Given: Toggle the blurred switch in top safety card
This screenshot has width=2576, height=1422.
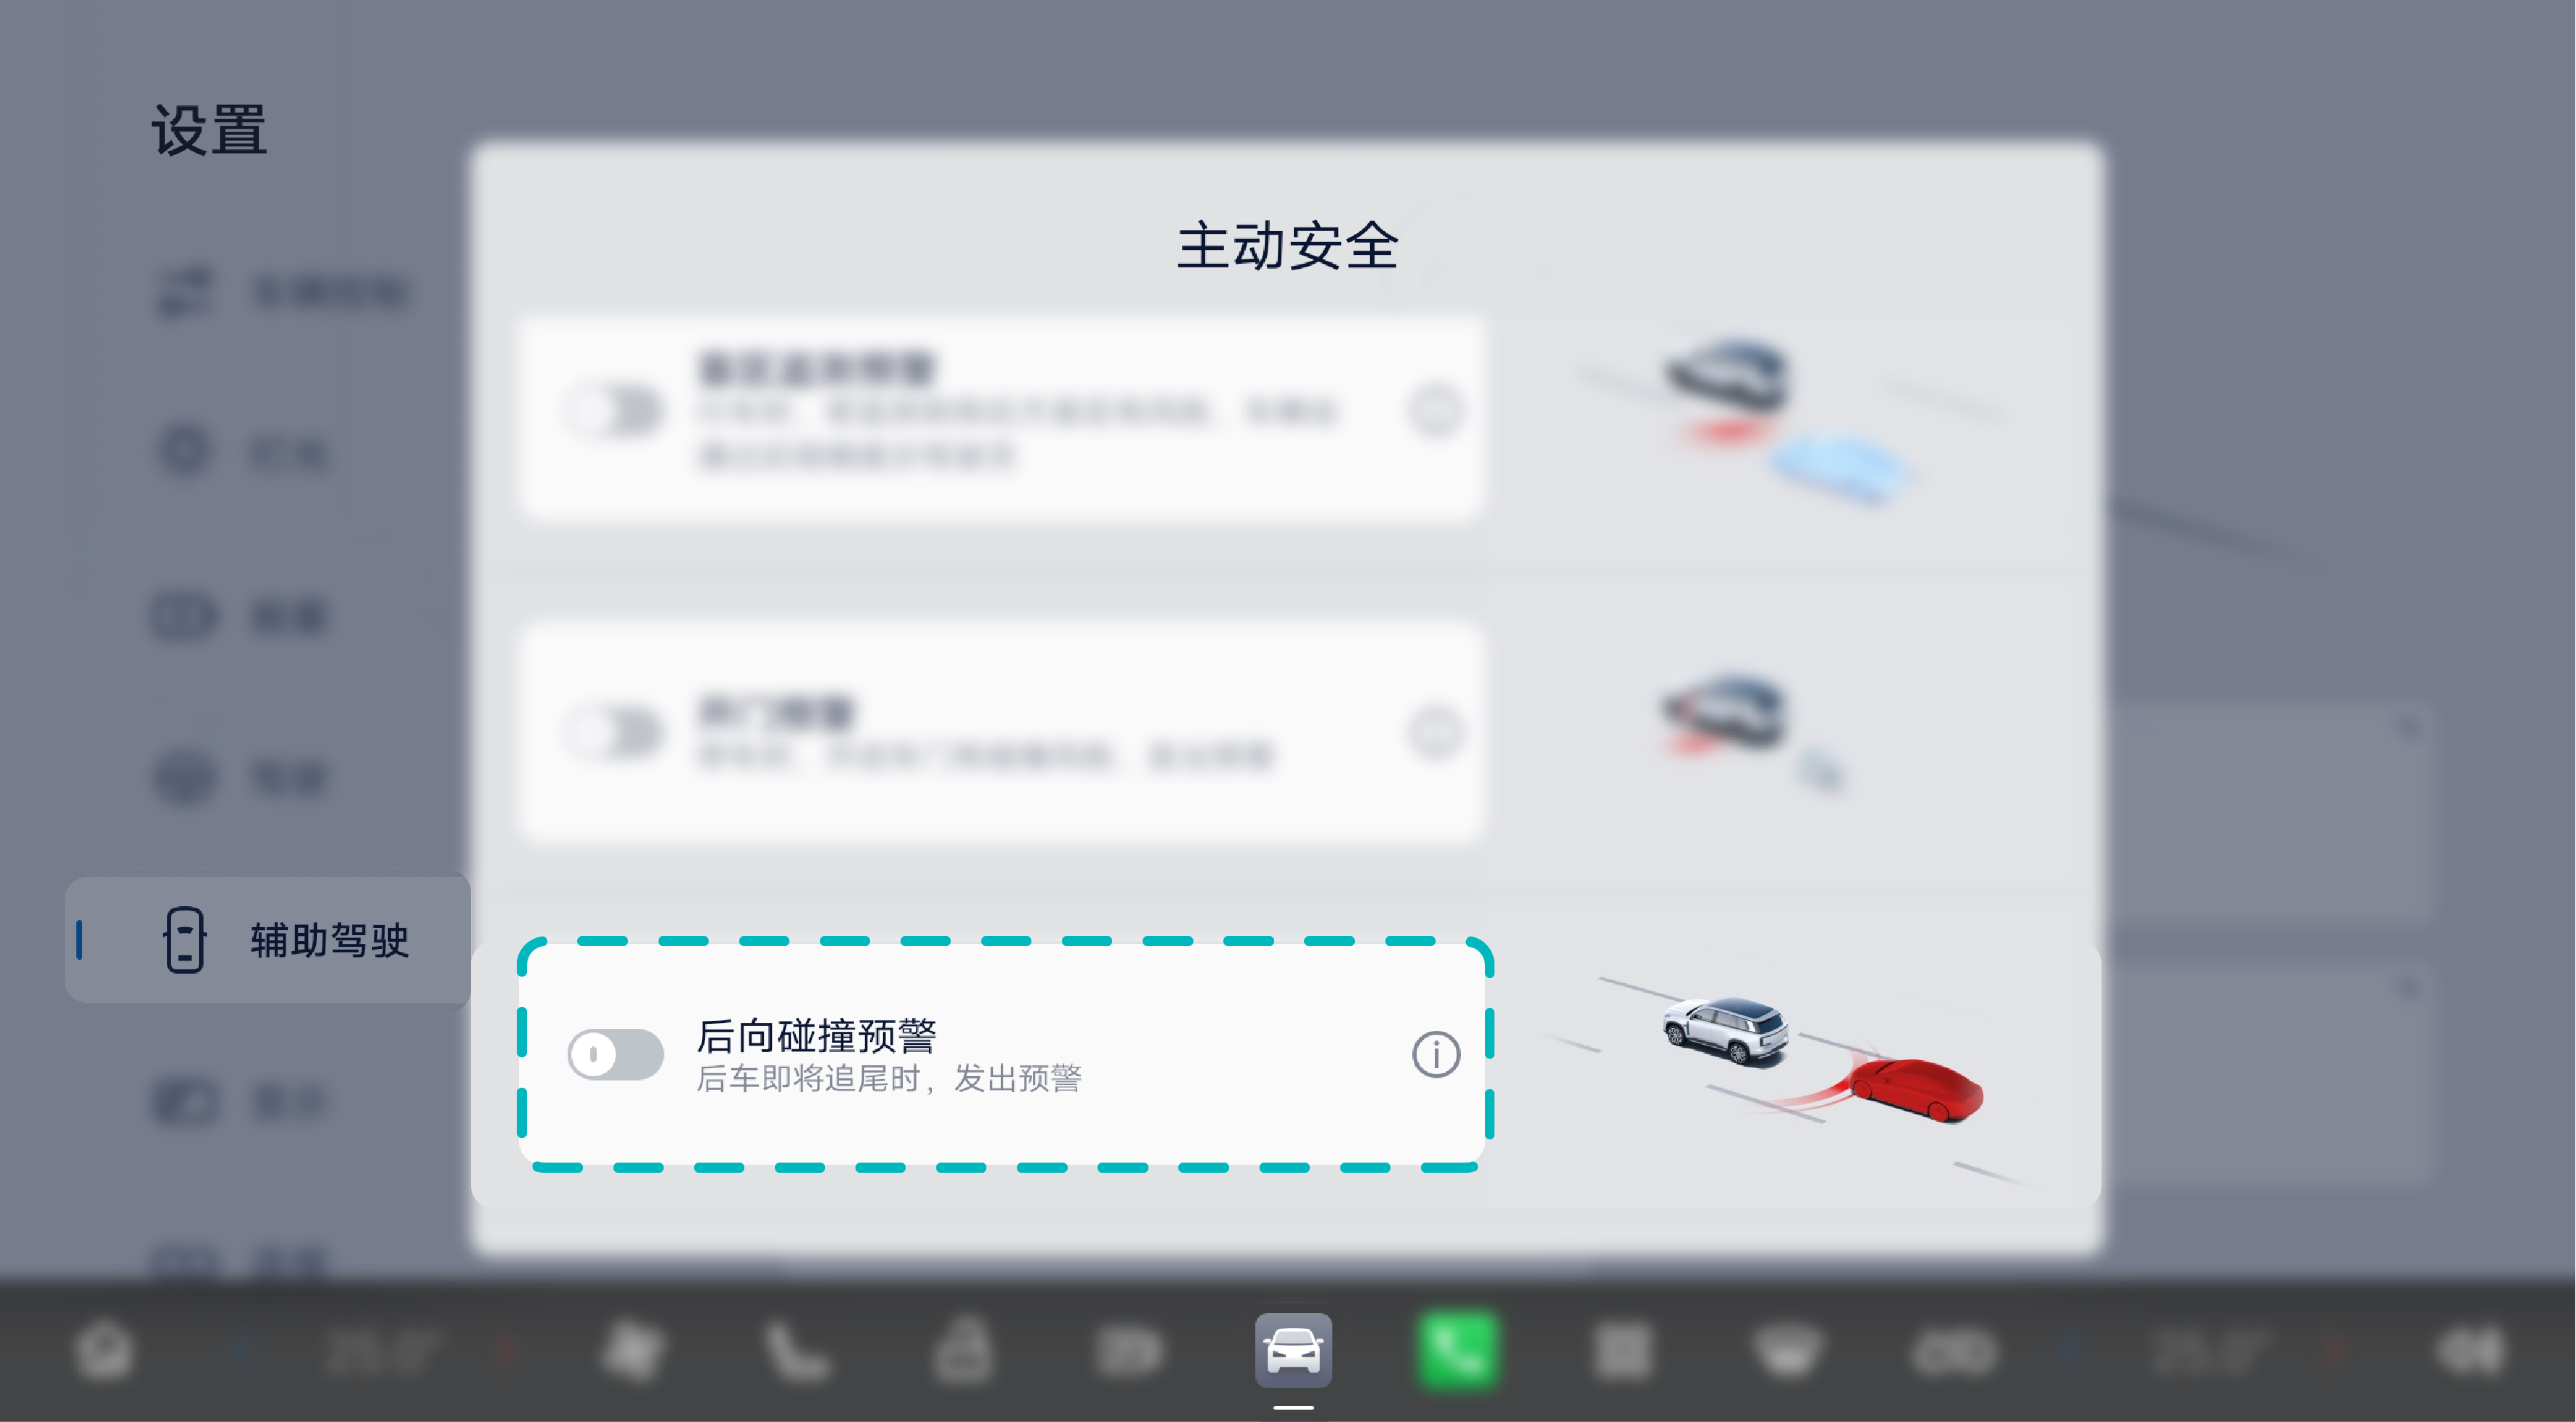Looking at the screenshot, I should click(x=615, y=411).
